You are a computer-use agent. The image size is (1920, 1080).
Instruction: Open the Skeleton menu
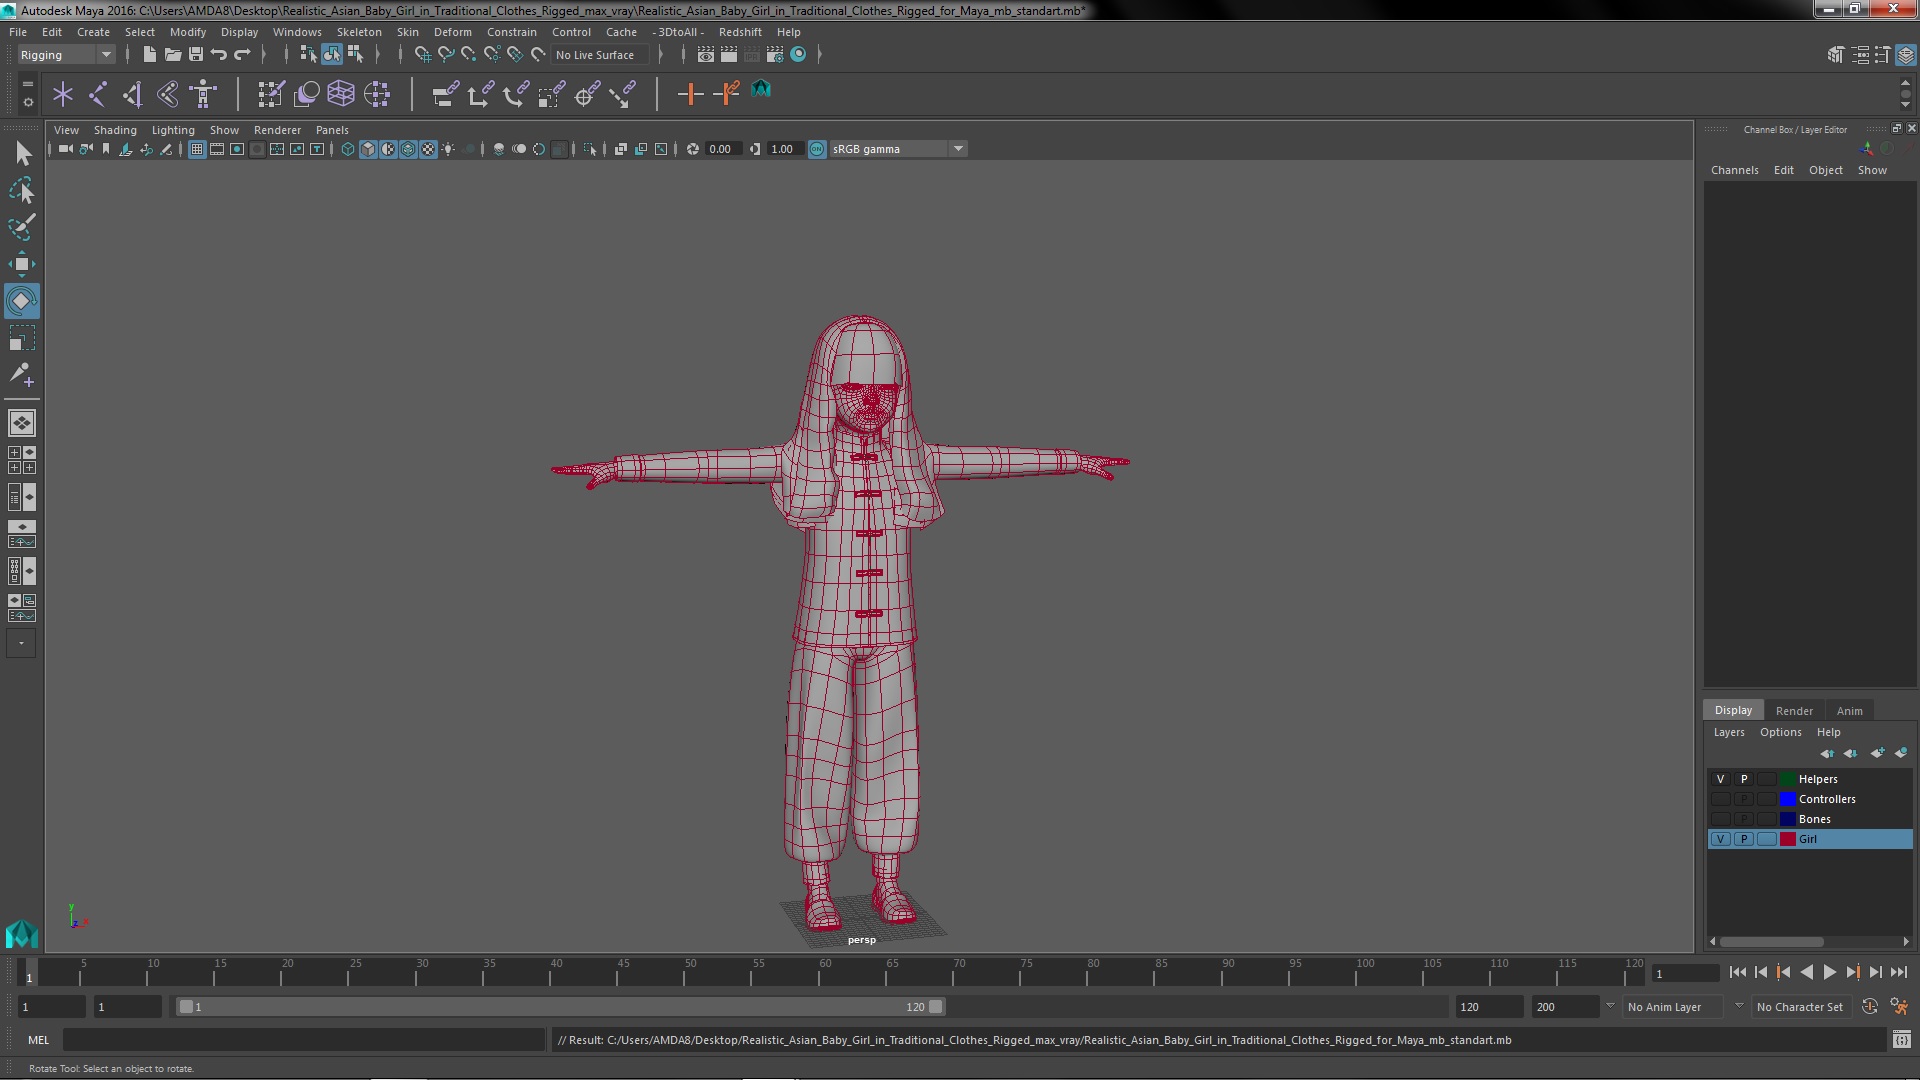pyautogui.click(x=358, y=32)
